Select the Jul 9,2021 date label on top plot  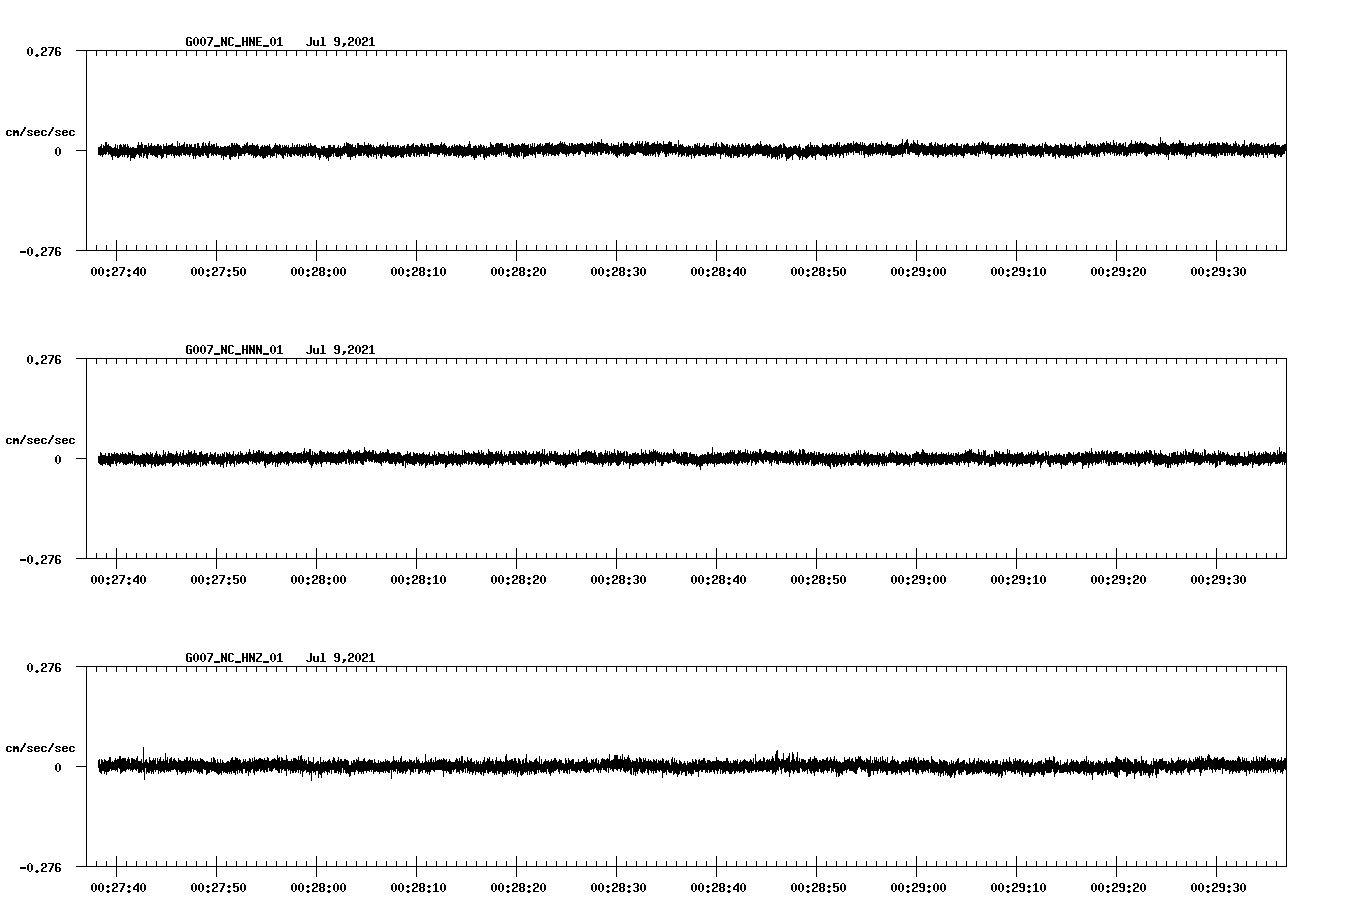point(342,42)
